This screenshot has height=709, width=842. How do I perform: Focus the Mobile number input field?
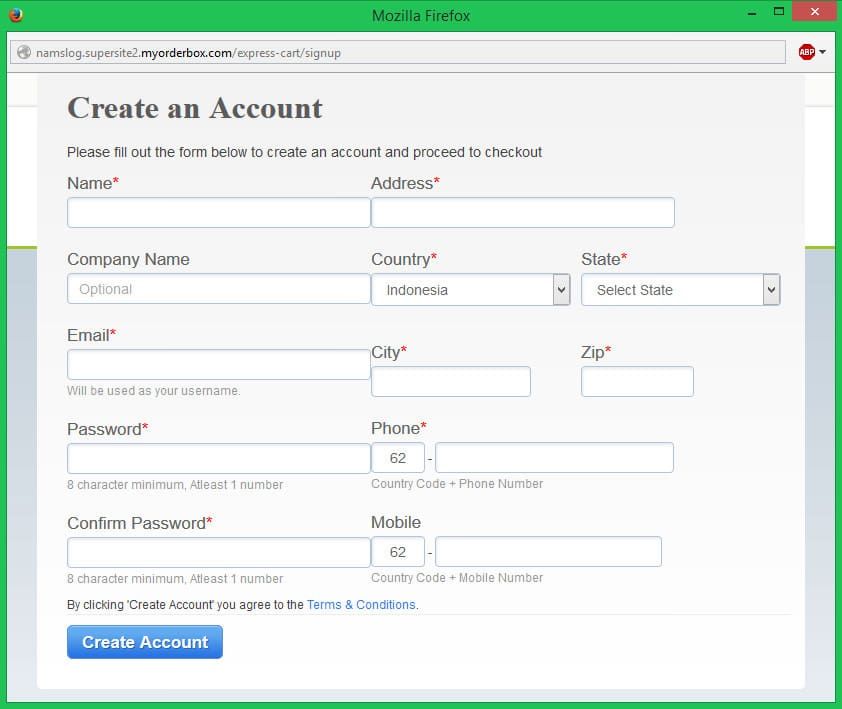coord(548,552)
